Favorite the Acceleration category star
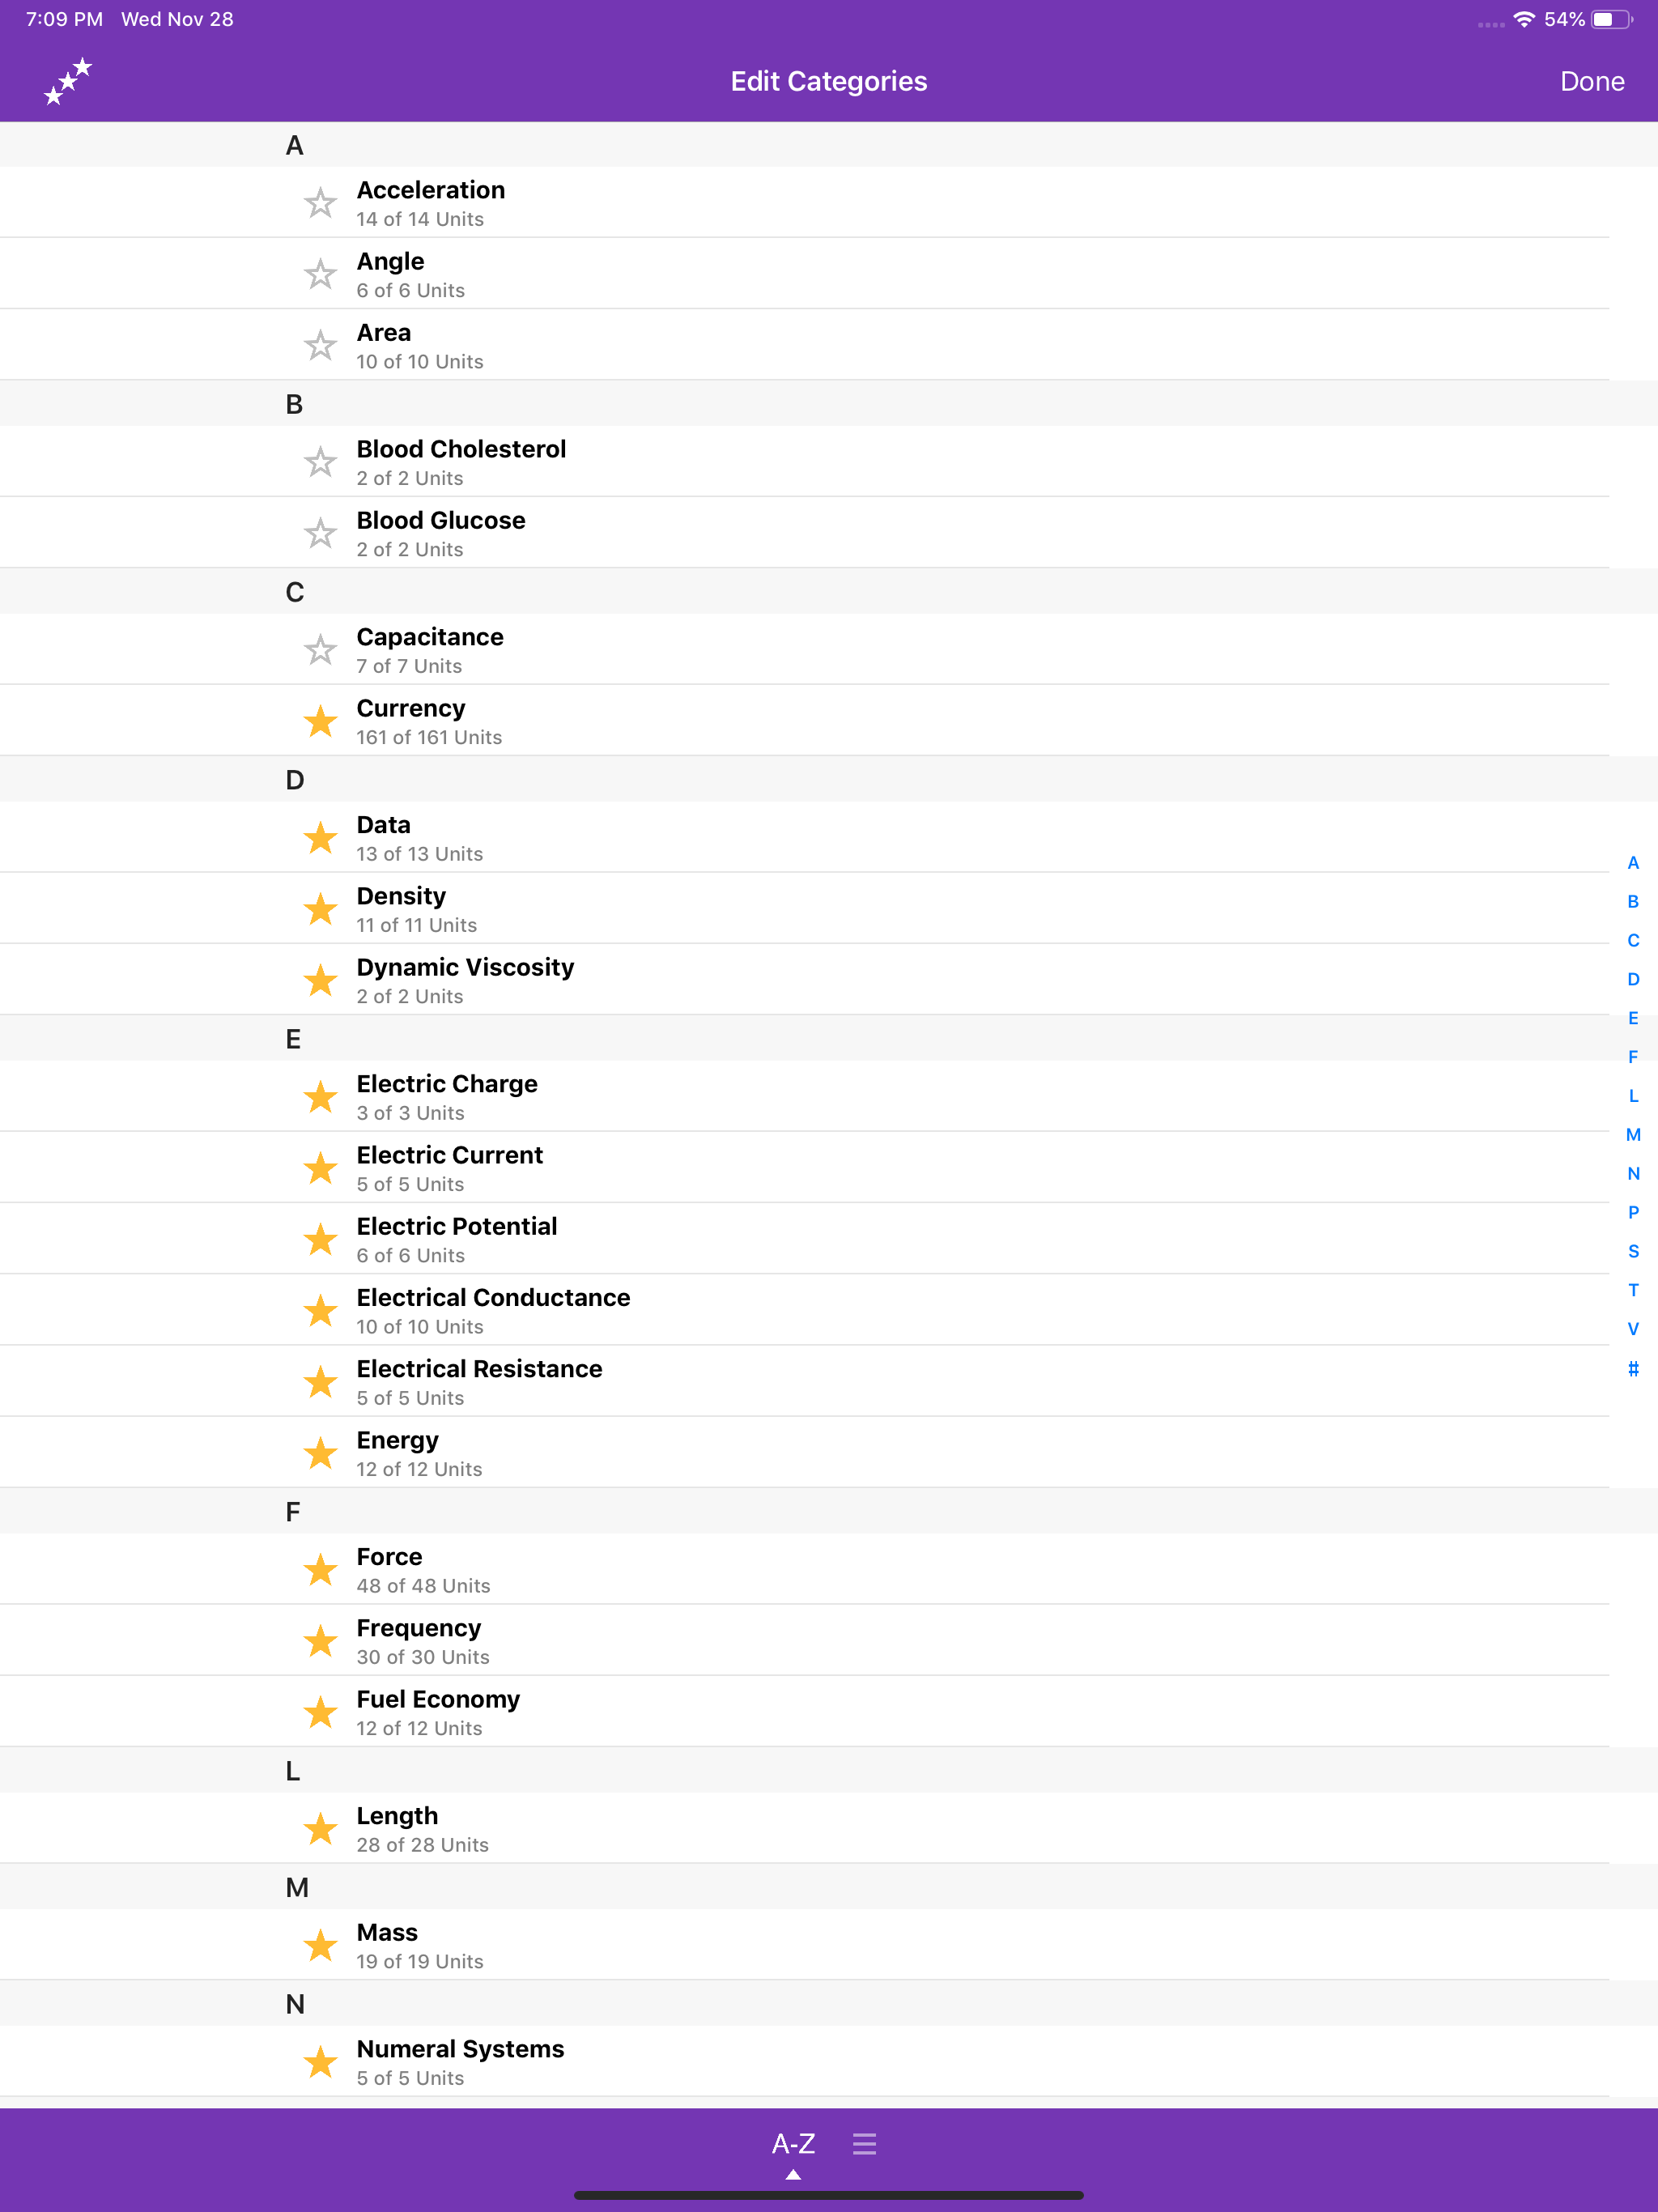The image size is (1658, 2212). click(320, 203)
